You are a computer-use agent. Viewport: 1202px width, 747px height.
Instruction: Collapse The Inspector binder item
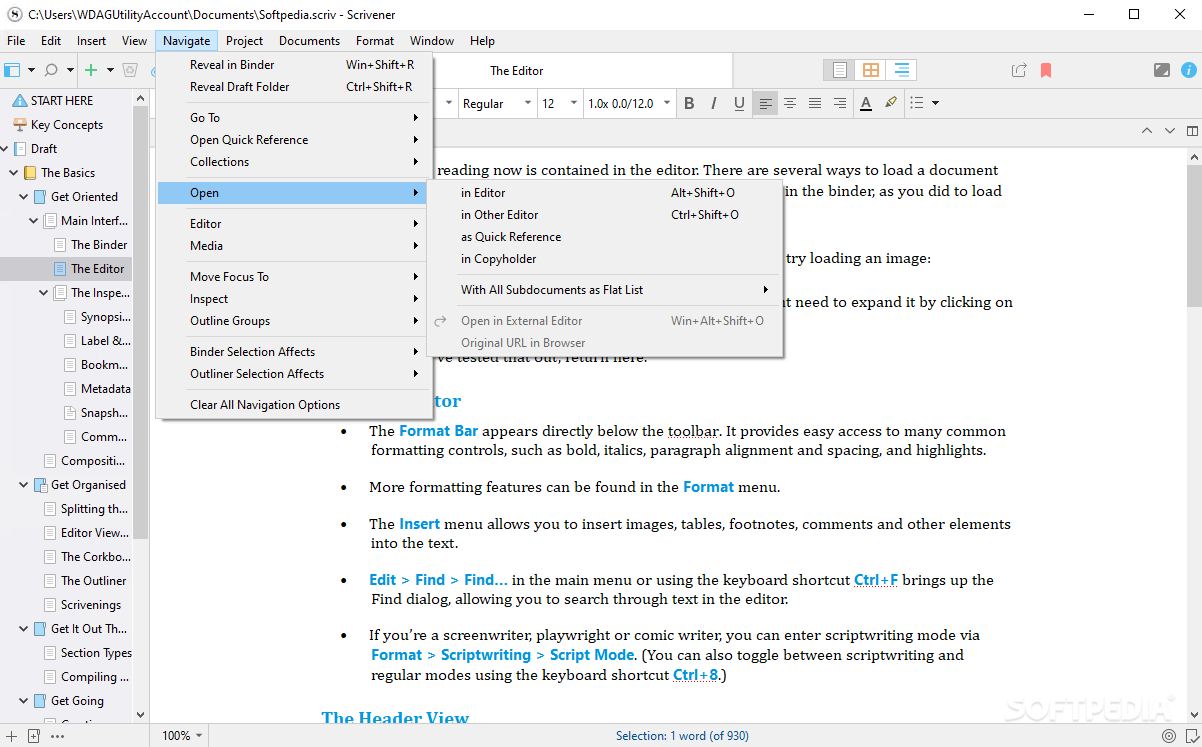44,293
